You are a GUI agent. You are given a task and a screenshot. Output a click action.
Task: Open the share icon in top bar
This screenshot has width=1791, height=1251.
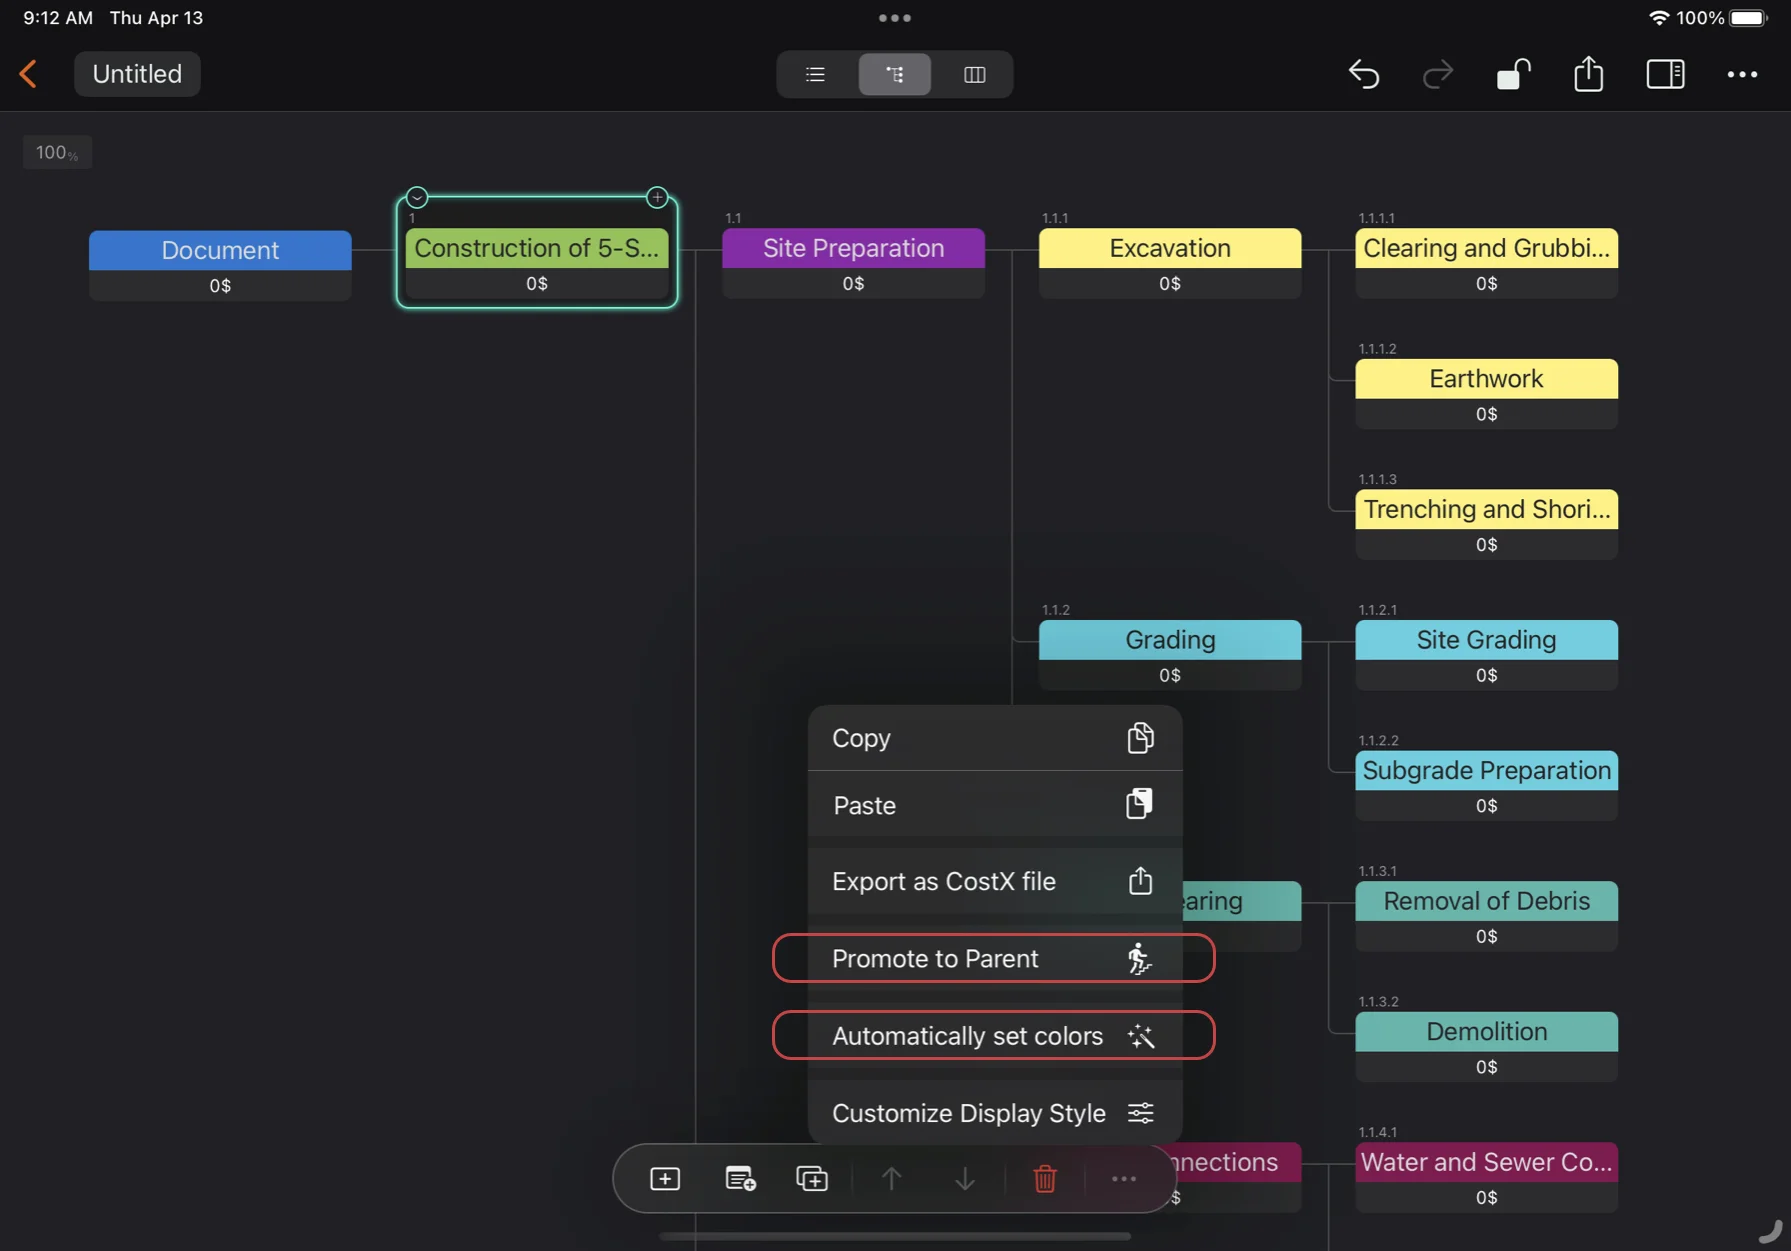pos(1588,75)
